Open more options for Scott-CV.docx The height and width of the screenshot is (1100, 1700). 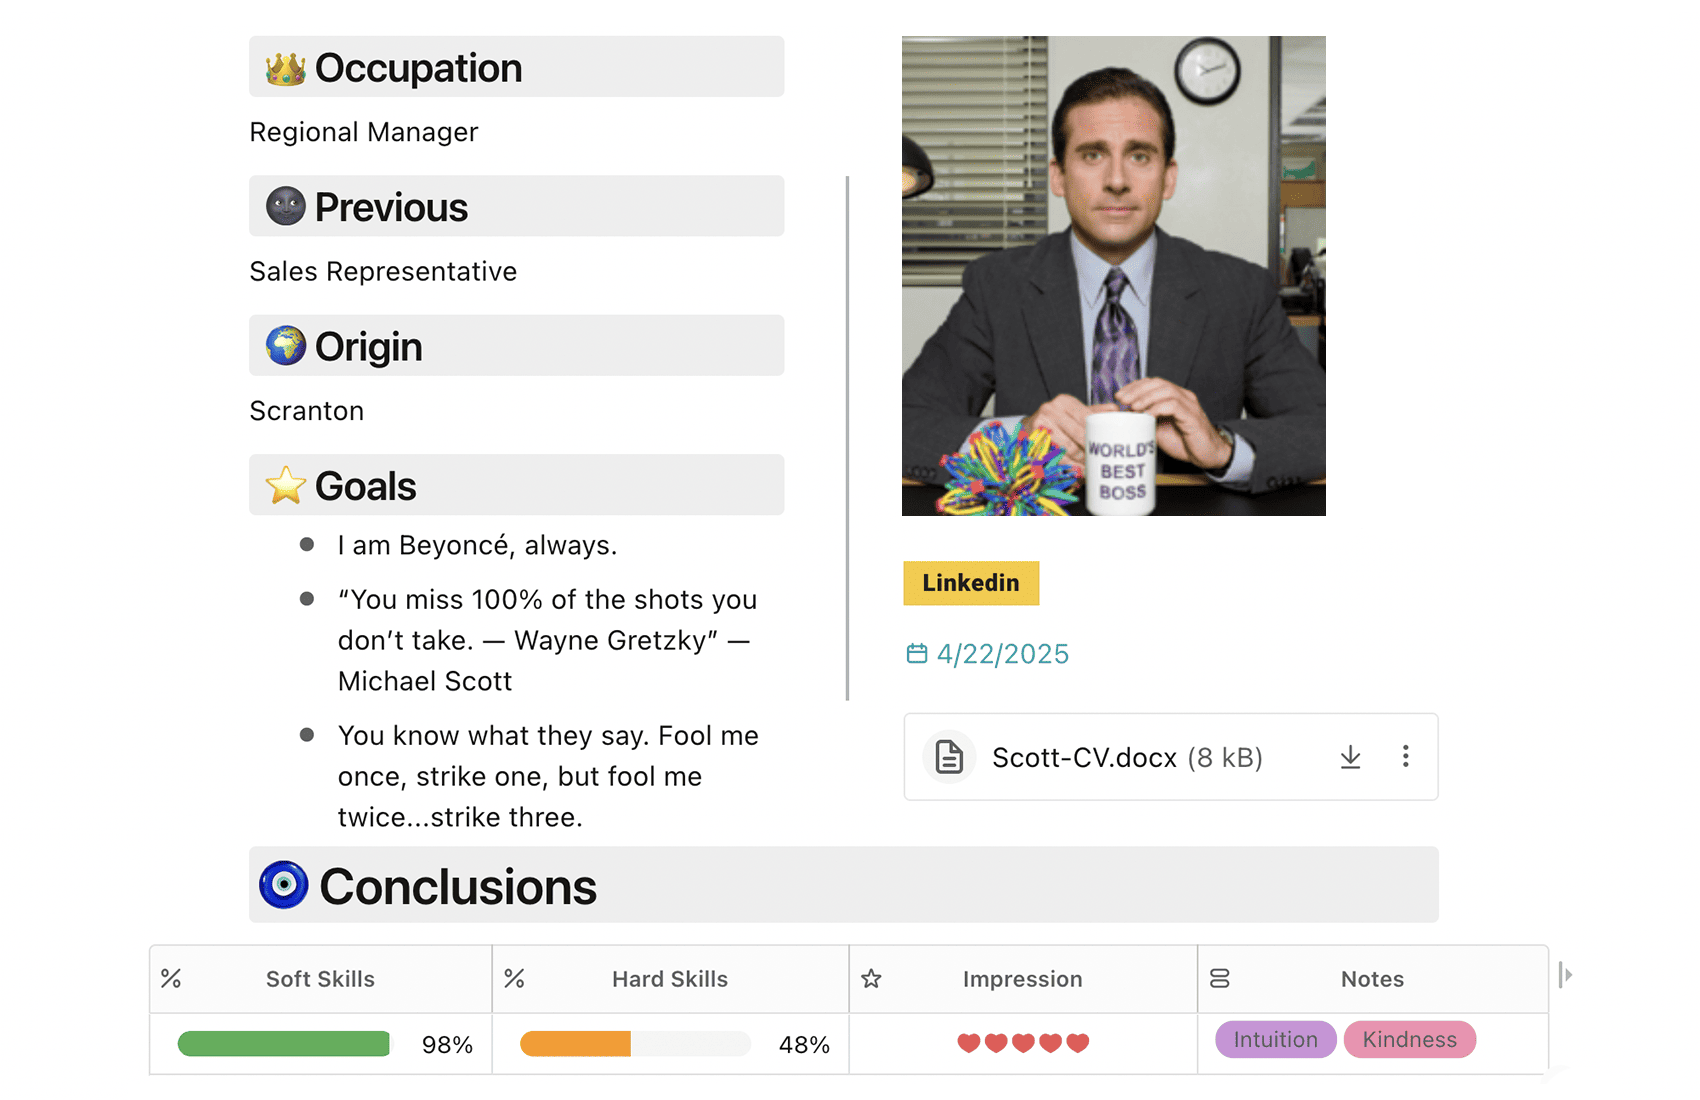pyautogui.click(x=1405, y=757)
